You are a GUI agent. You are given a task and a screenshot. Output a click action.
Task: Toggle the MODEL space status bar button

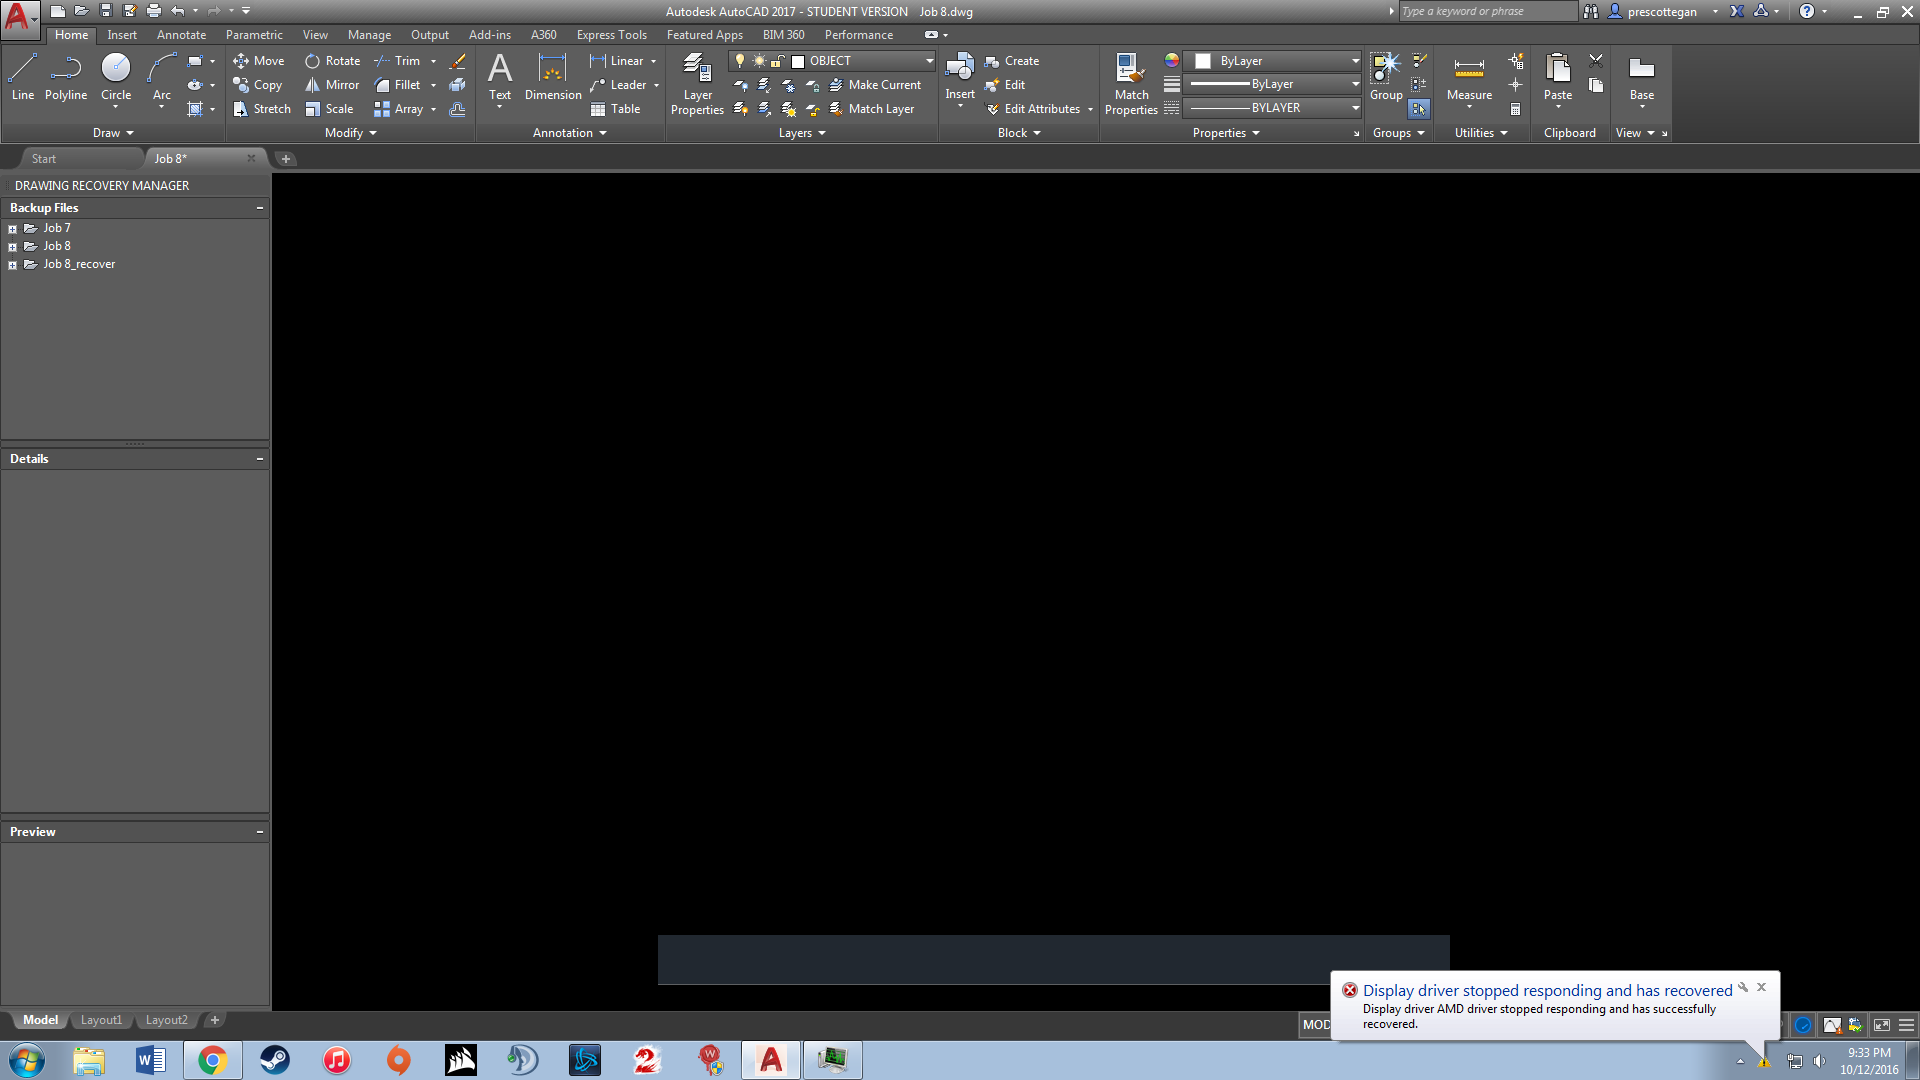pos(1316,1025)
